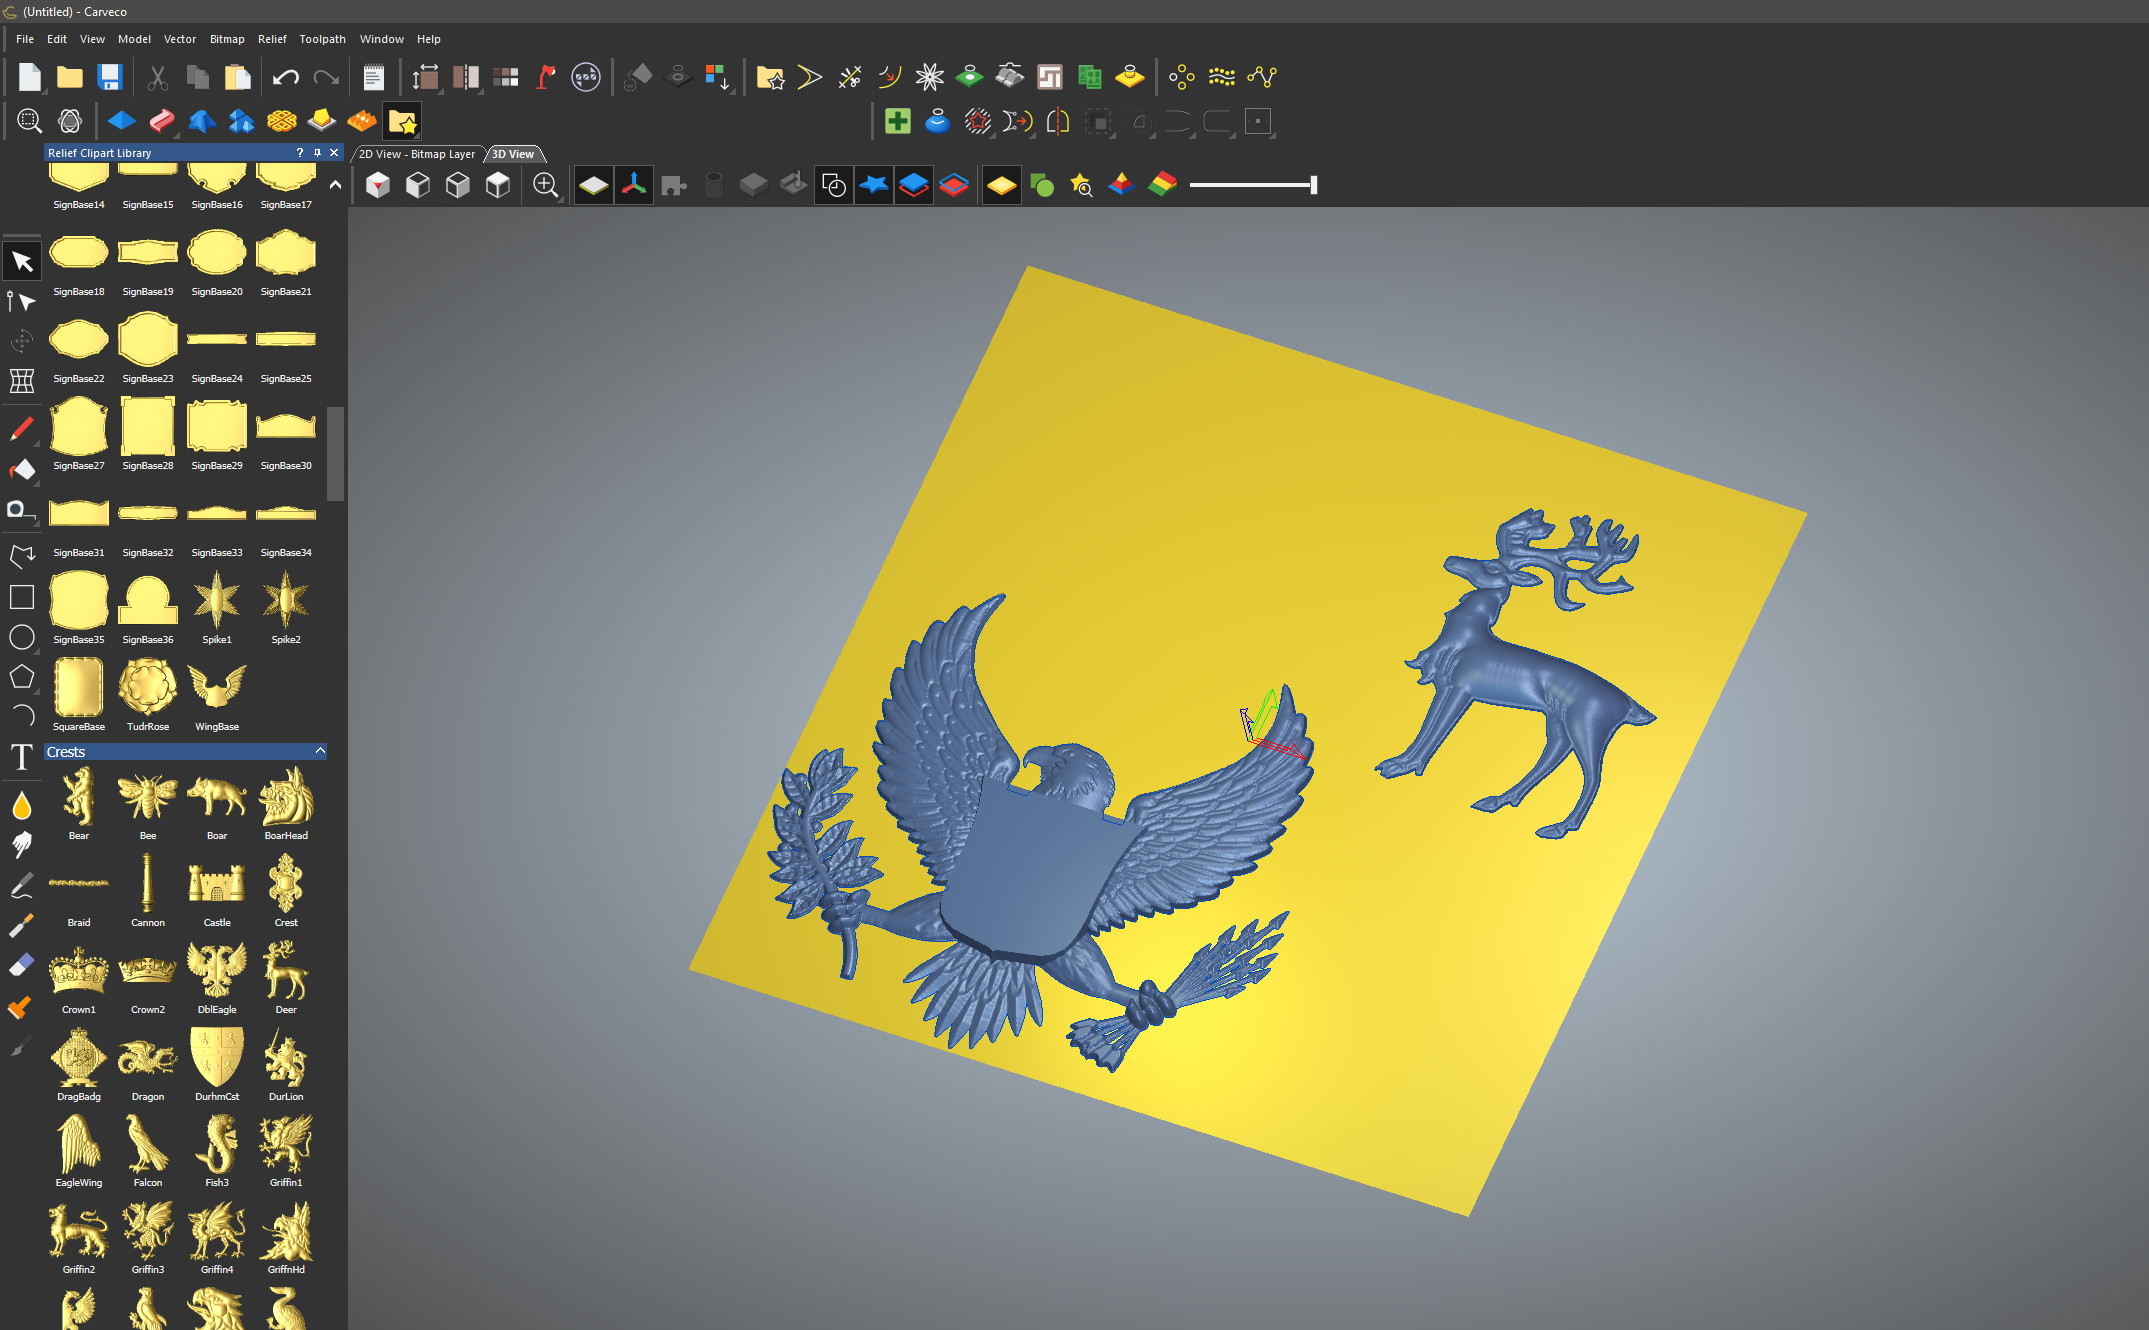Screen dimensions: 2149x1330
Task: Collapse the Crests section
Action: (320, 751)
